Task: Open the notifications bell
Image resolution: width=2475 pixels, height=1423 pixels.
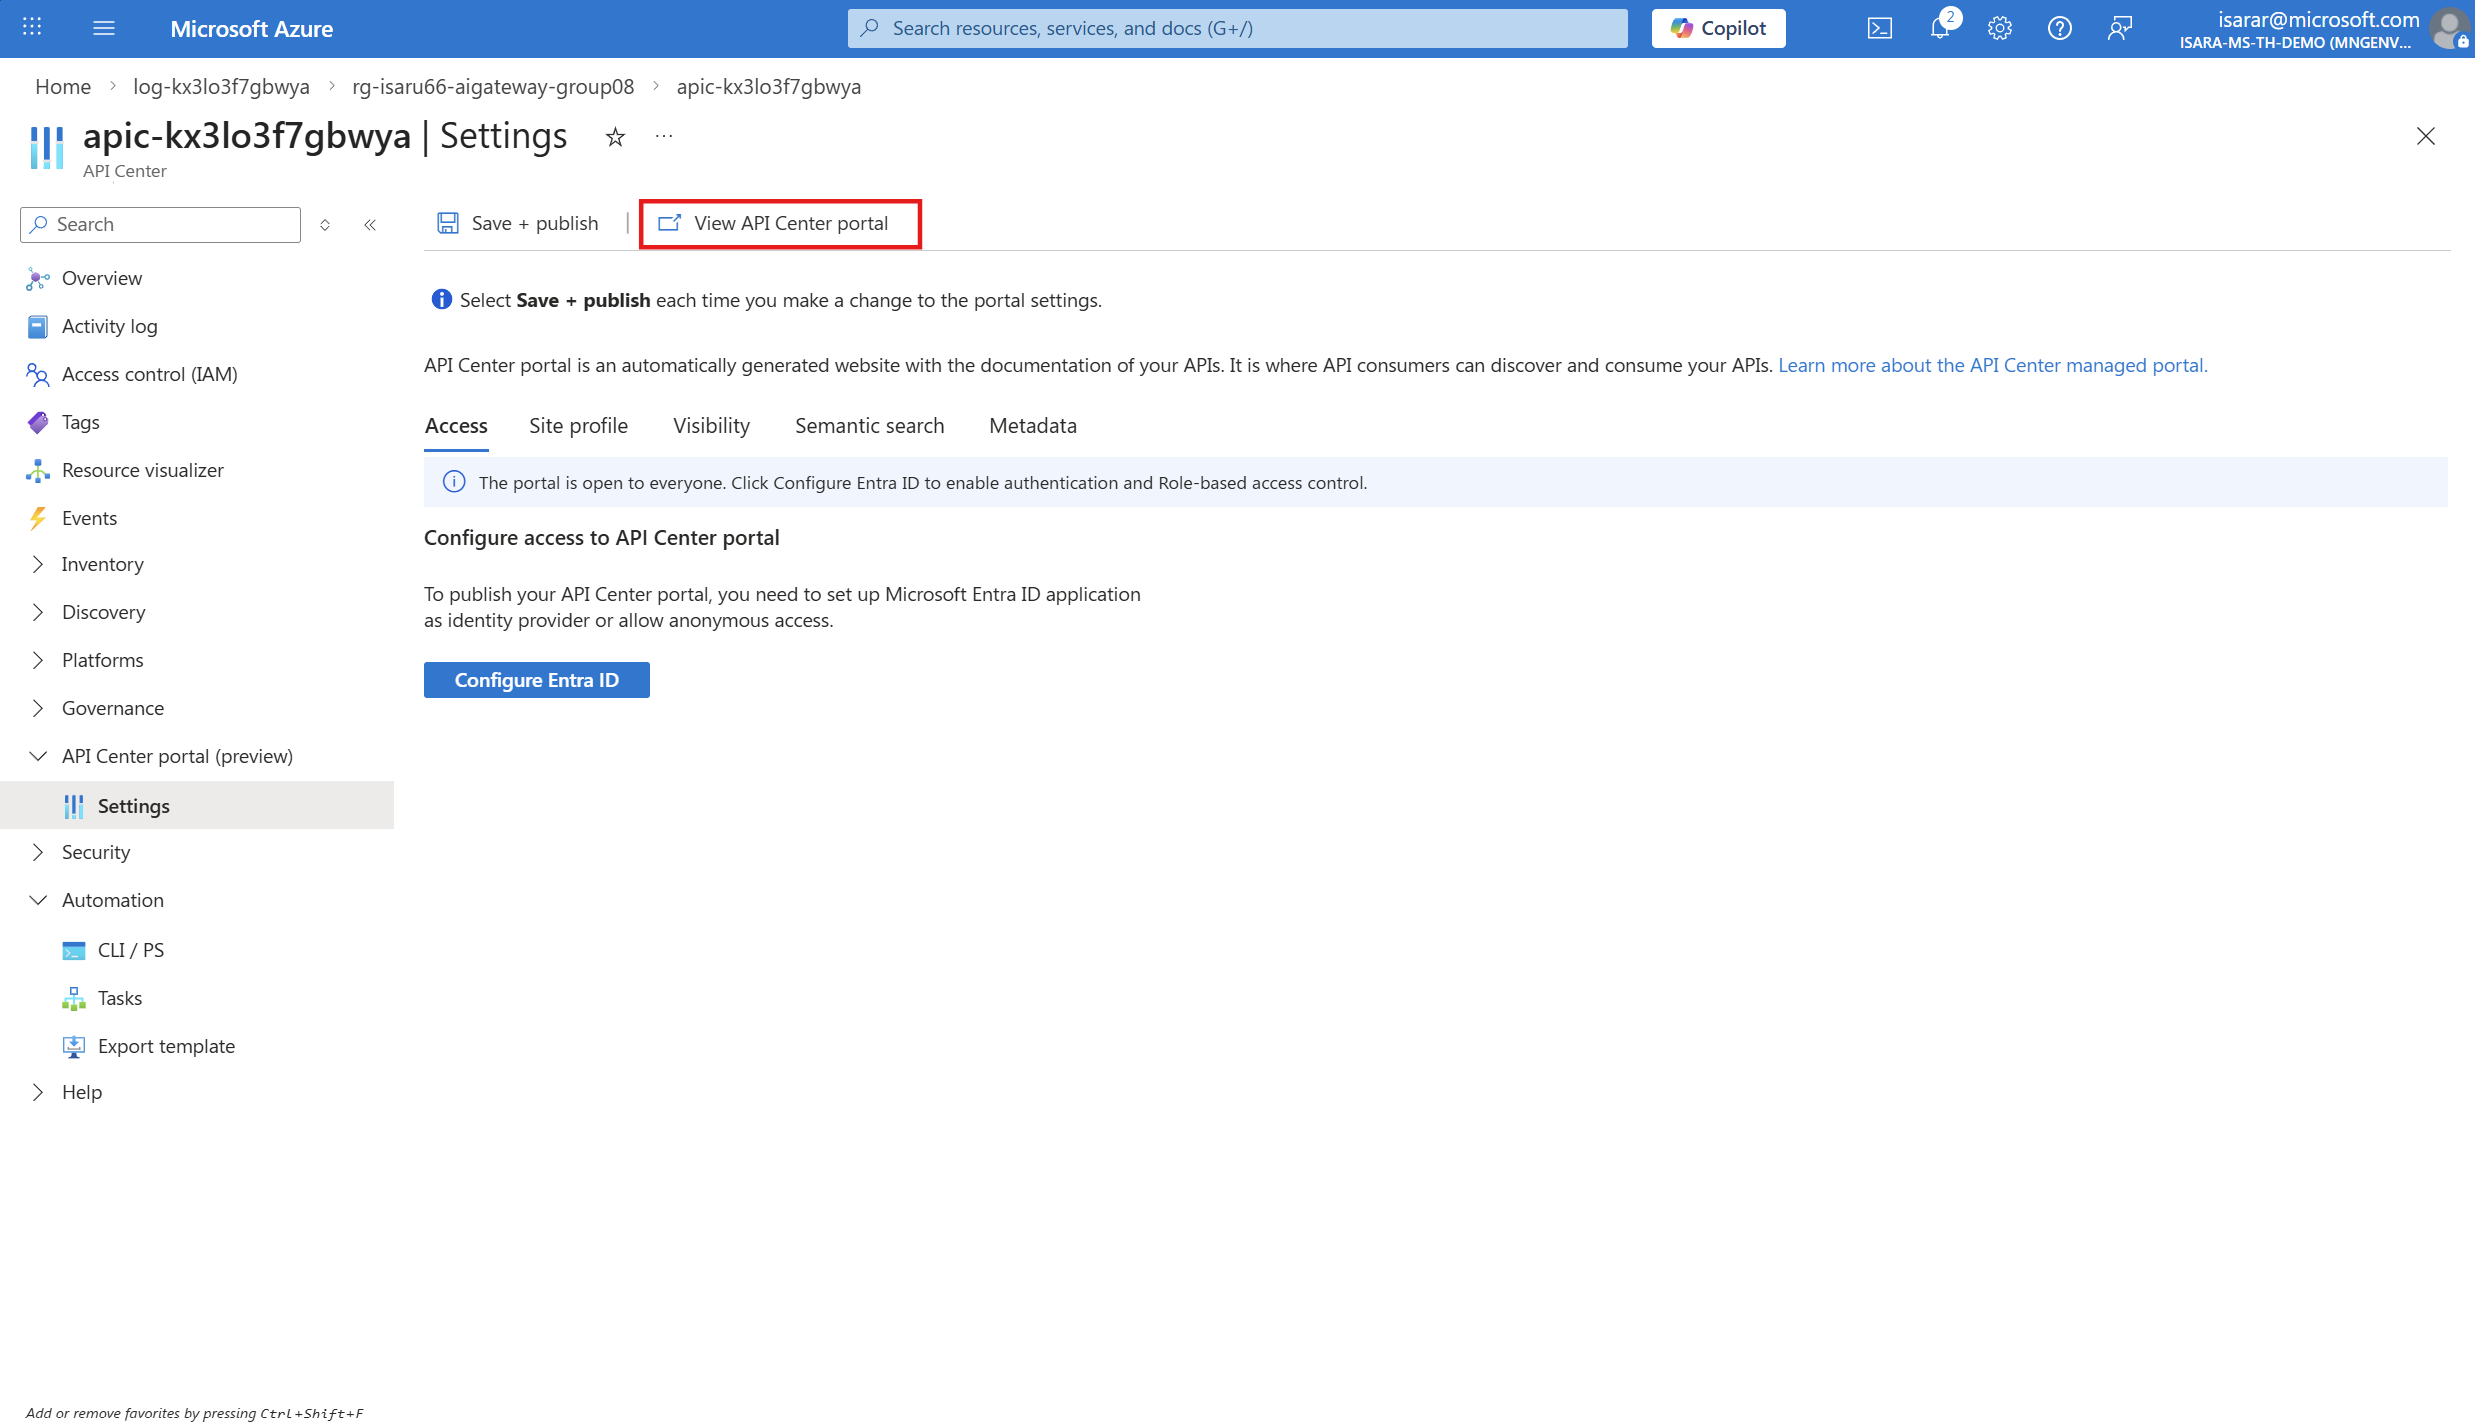Action: tap(1940, 28)
